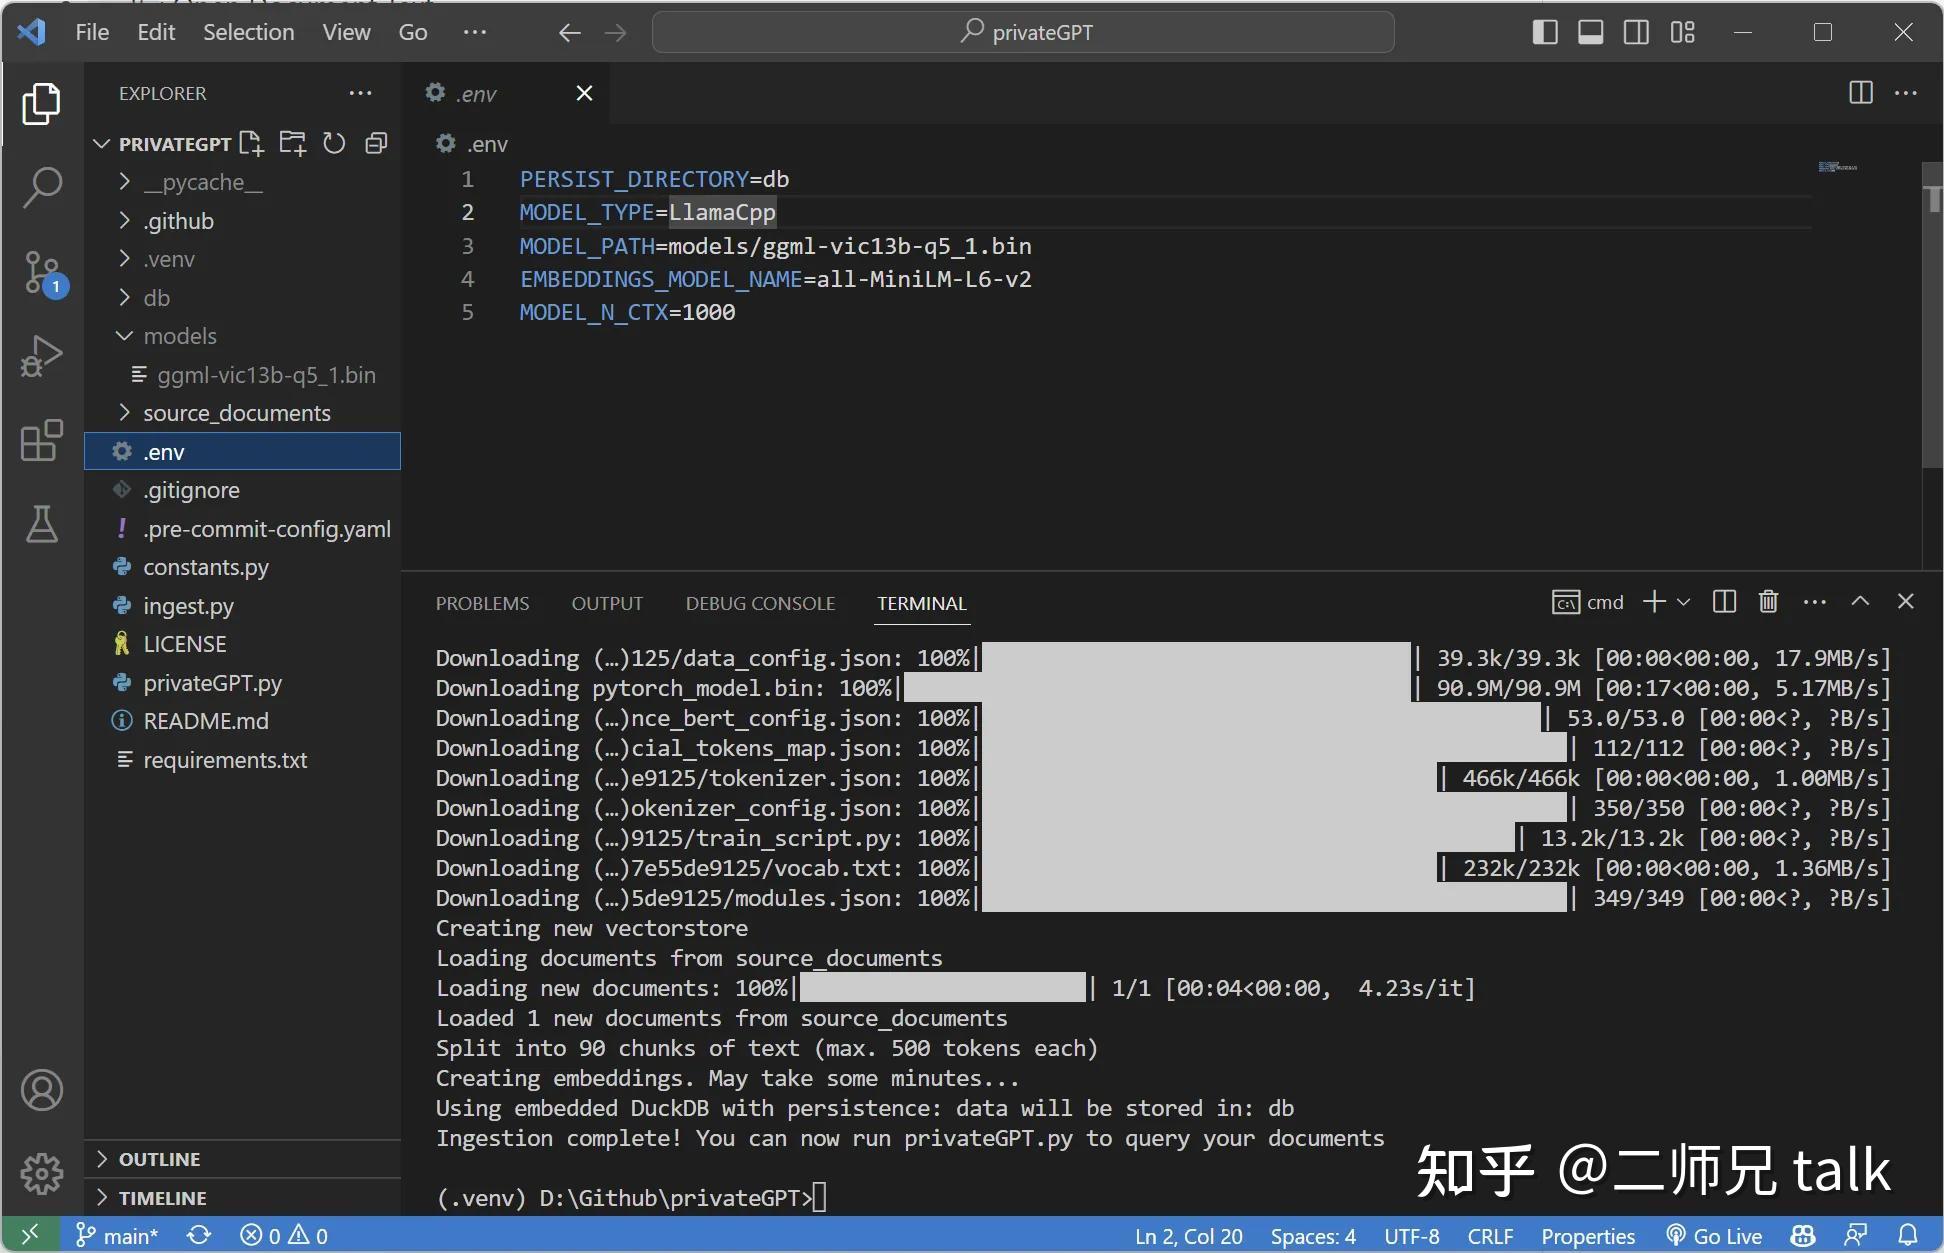Open the Testing flask view
Image resolution: width=1944 pixels, height=1253 pixels.
(x=42, y=523)
